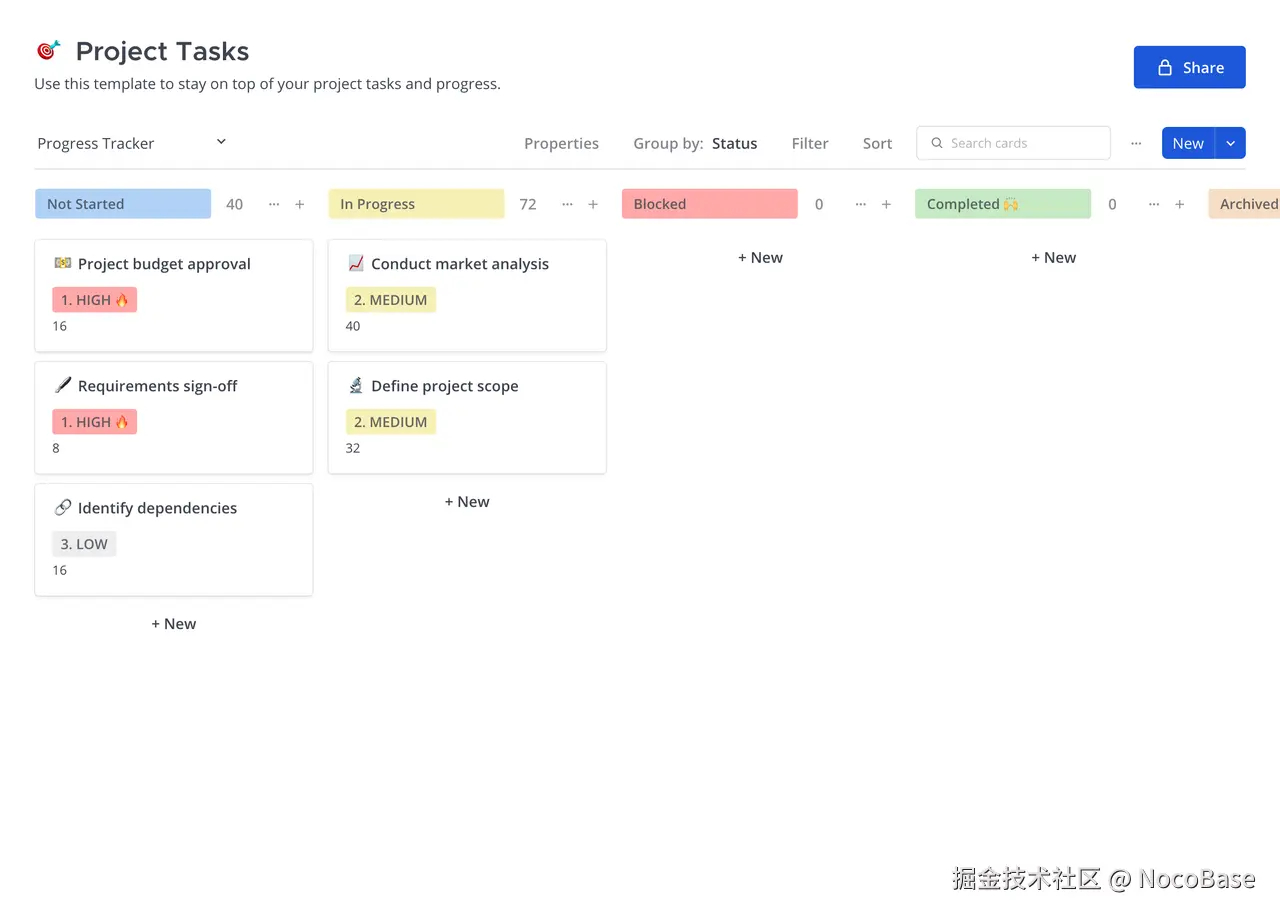Click the blue Share button
The width and height of the screenshot is (1280, 917).
(x=1189, y=67)
